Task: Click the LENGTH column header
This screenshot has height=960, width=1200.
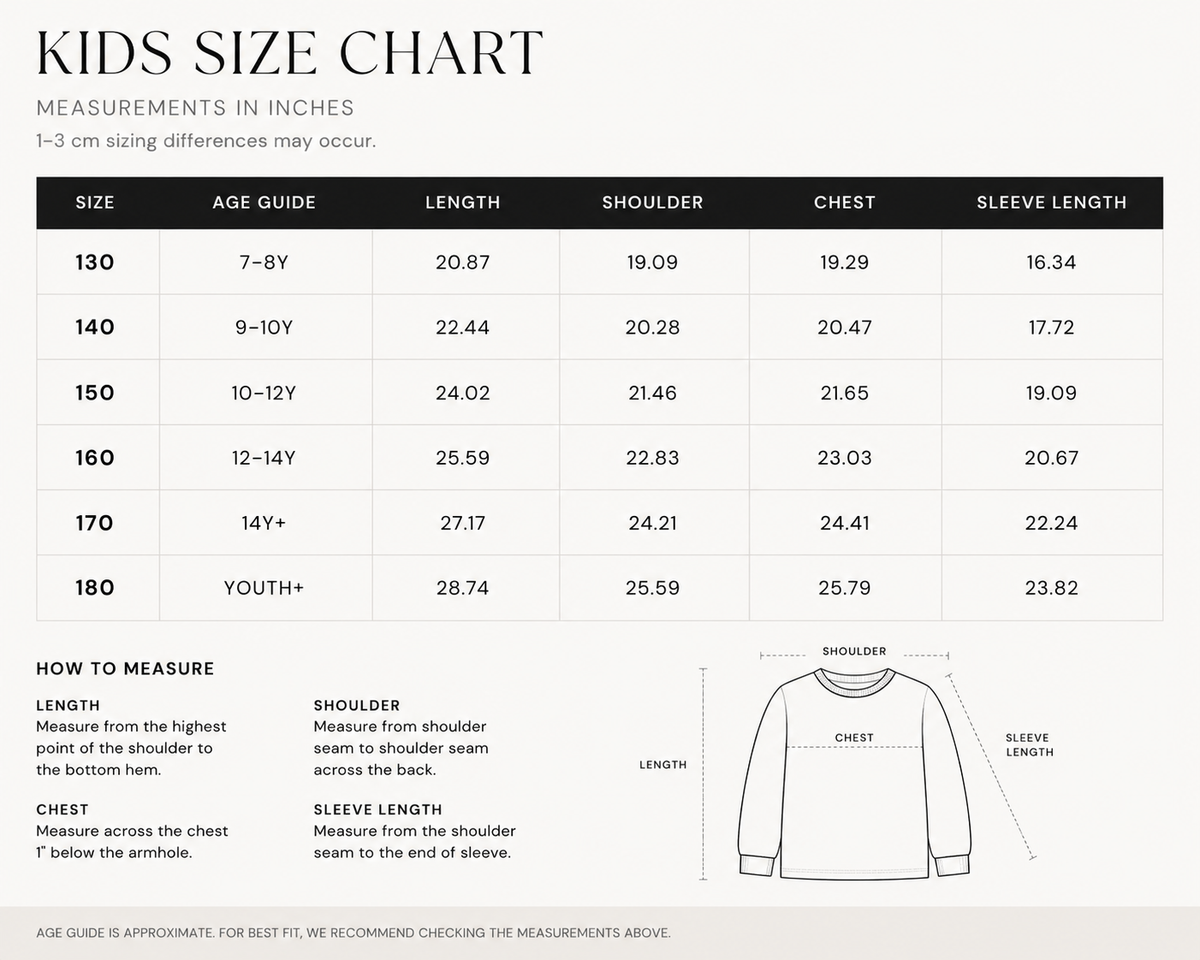Action: (x=463, y=202)
